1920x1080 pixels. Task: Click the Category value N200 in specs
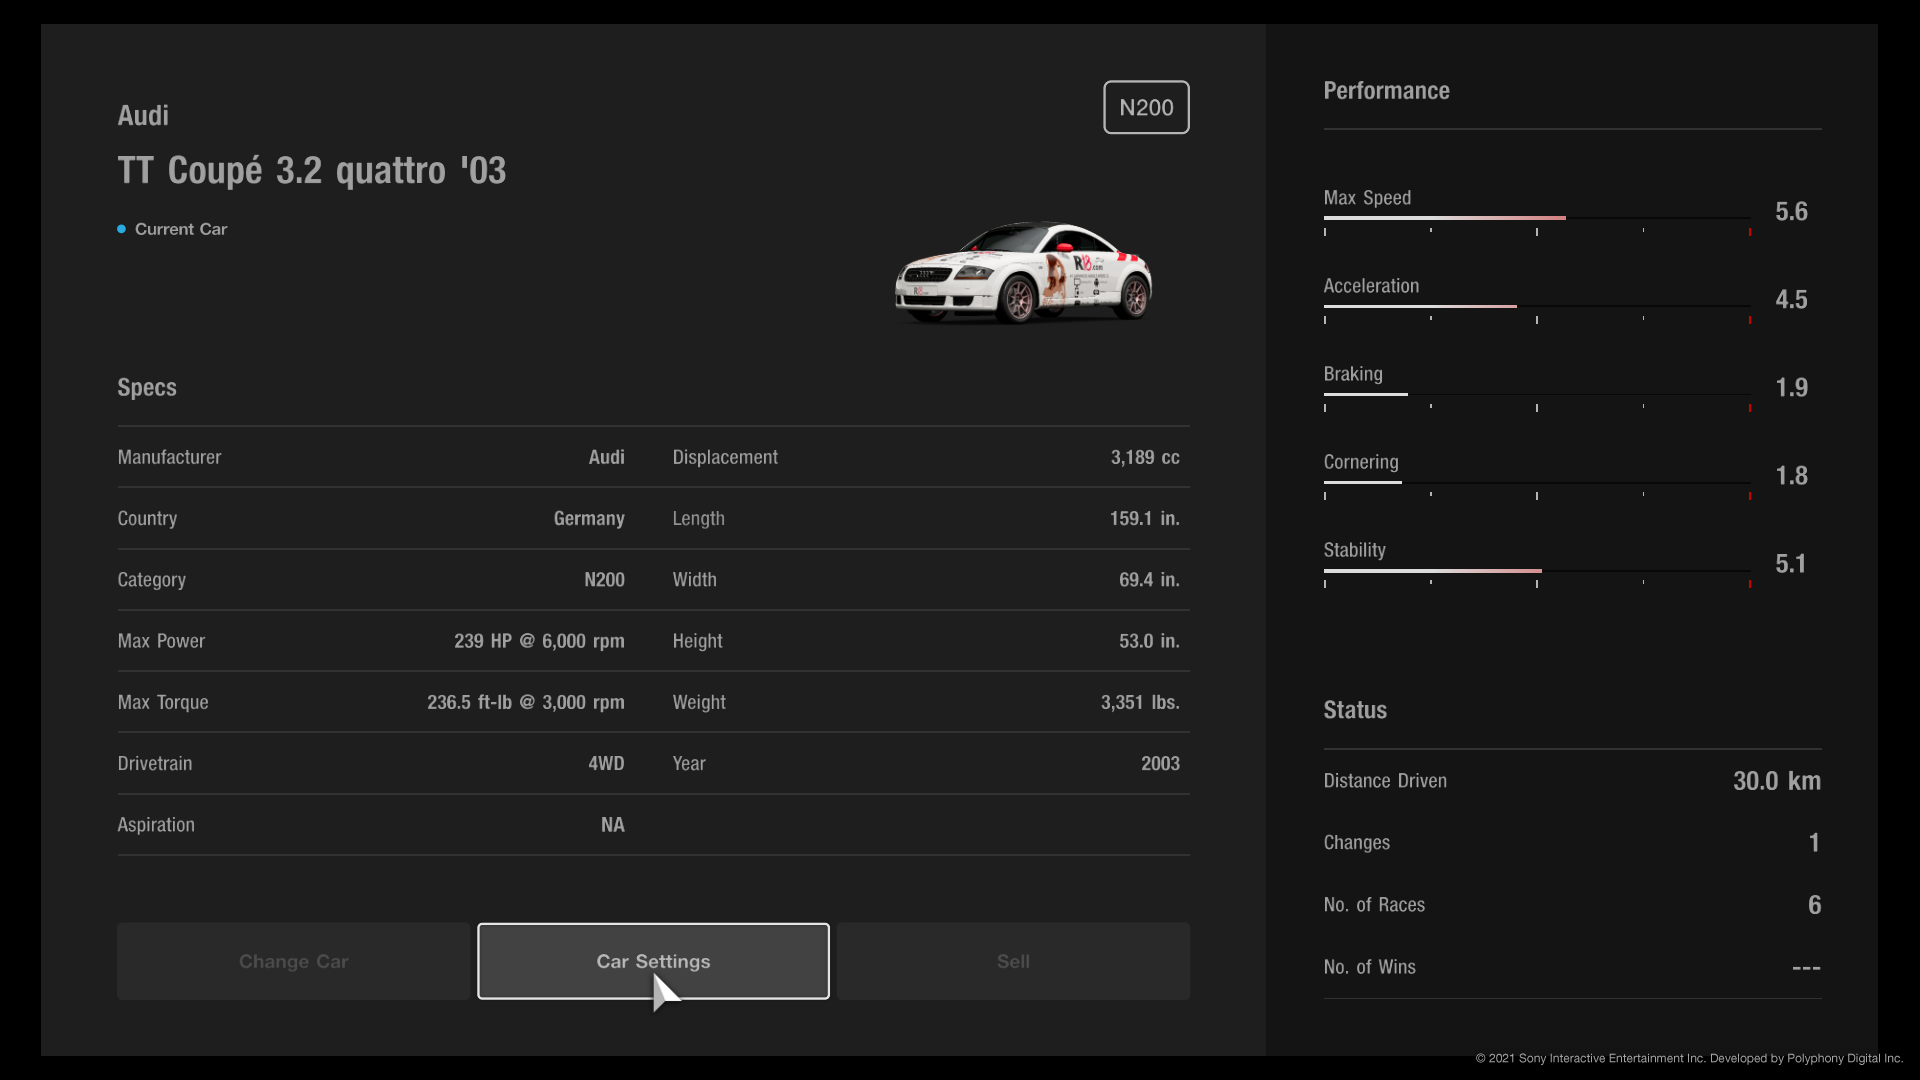pyautogui.click(x=604, y=580)
